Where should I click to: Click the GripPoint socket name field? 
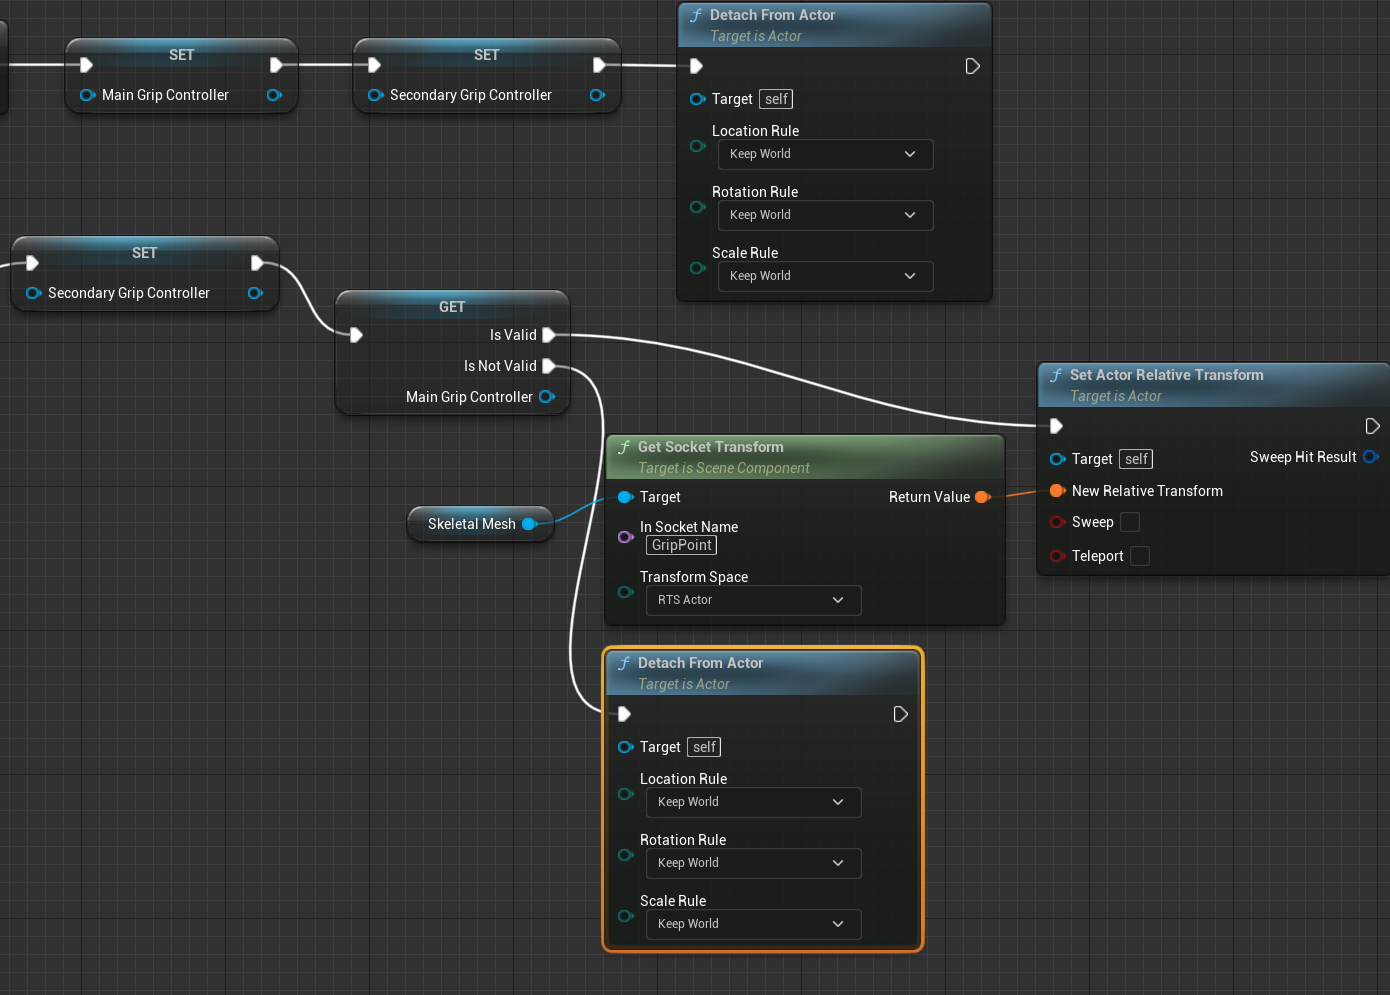(x=682, y=545)
